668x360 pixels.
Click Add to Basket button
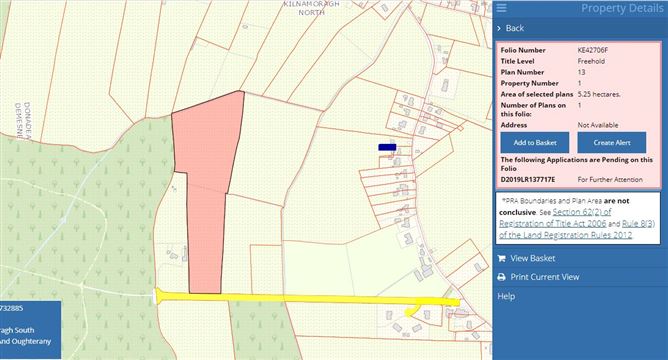point(535,143)
